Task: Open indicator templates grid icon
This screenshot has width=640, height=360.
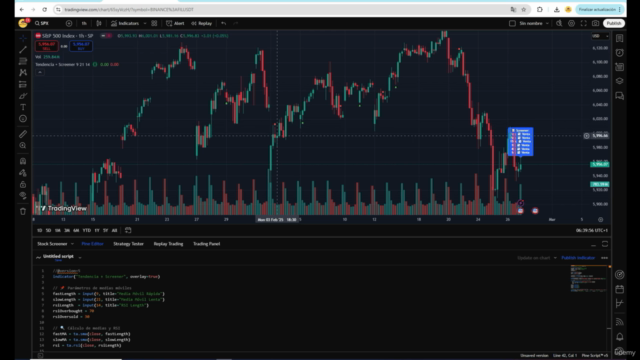Action: click(154, 23)
